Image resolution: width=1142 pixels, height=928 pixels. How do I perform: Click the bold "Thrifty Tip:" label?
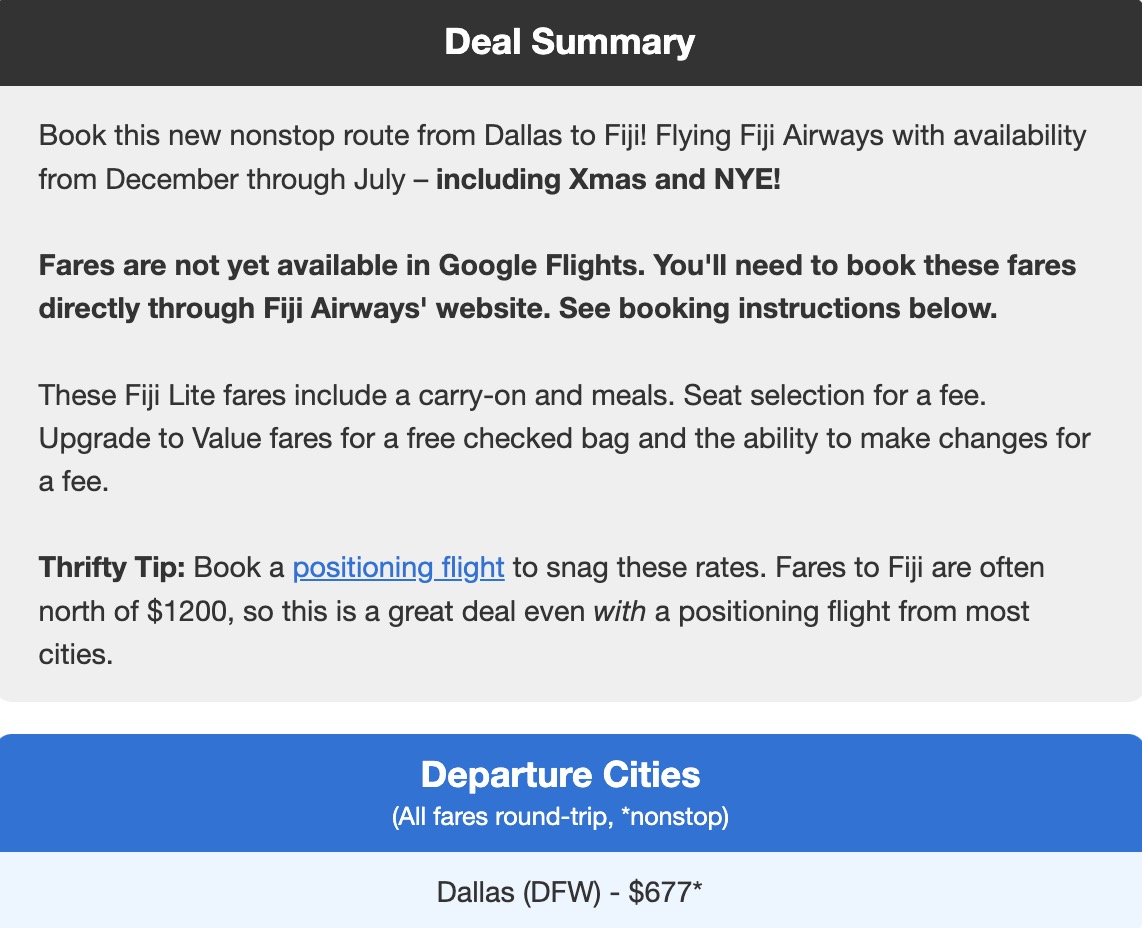(112, 568)
